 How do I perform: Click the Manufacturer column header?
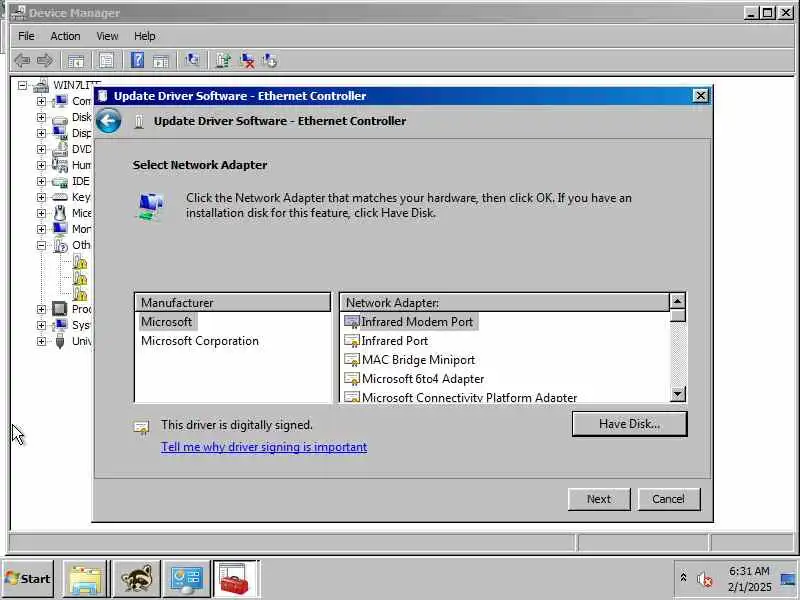click(x=233, y=303)
